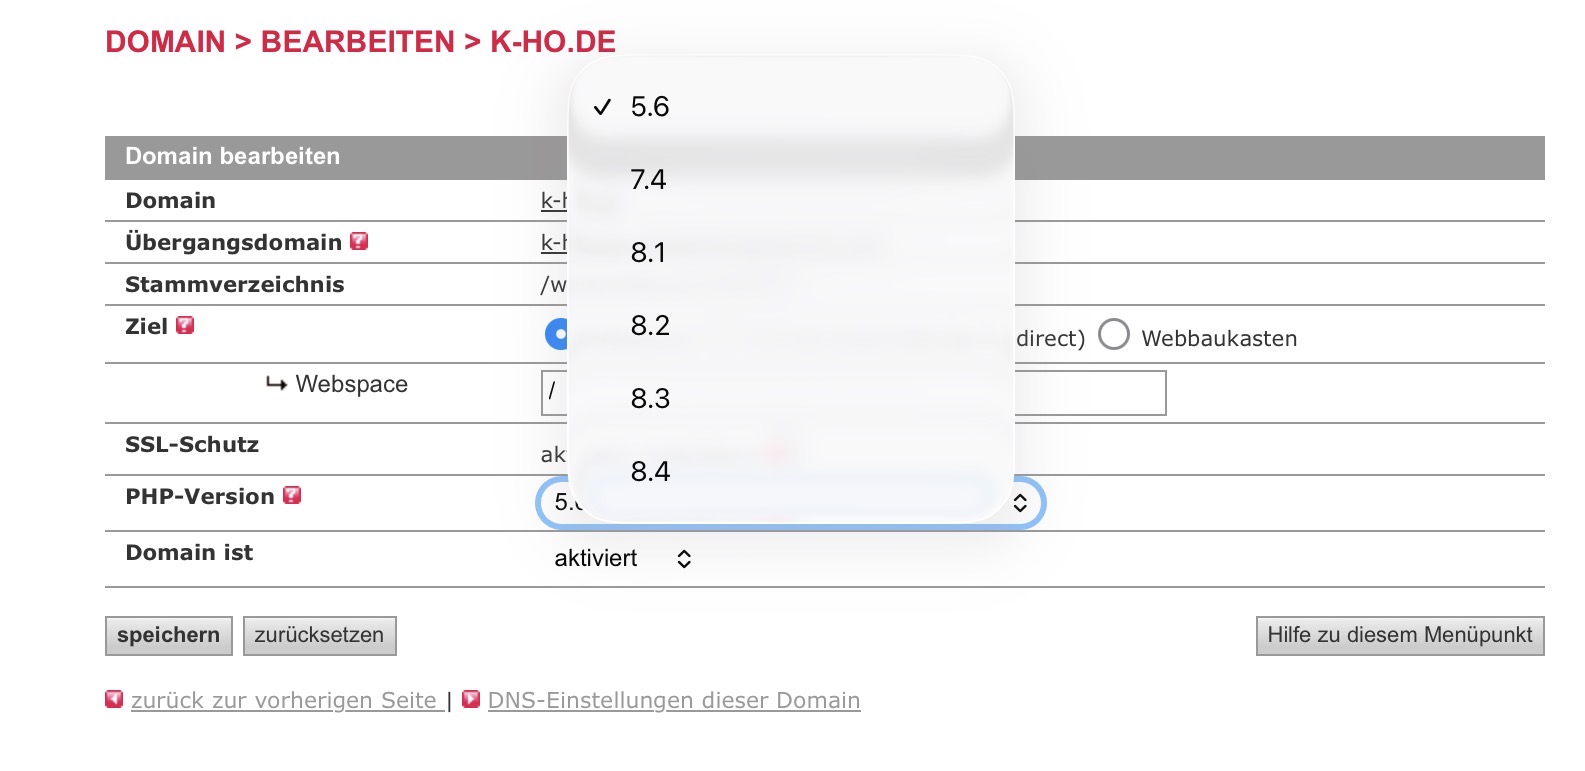Viewport: 1585px width, 771px height.
Task: Click red arrow icon before 'zurück zur vorherigen Seite'
Action: tap(114, 700)
